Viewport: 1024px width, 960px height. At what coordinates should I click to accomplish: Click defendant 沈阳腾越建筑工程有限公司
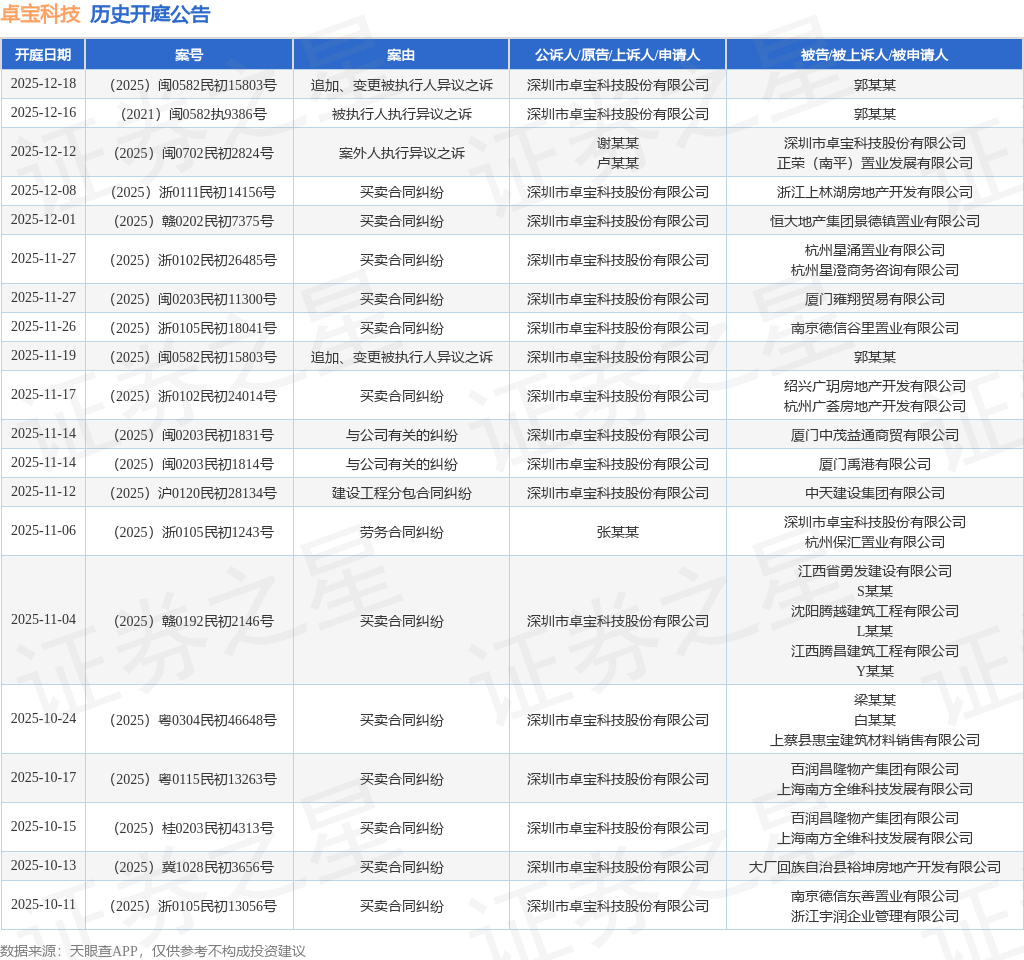coord(874,611)
